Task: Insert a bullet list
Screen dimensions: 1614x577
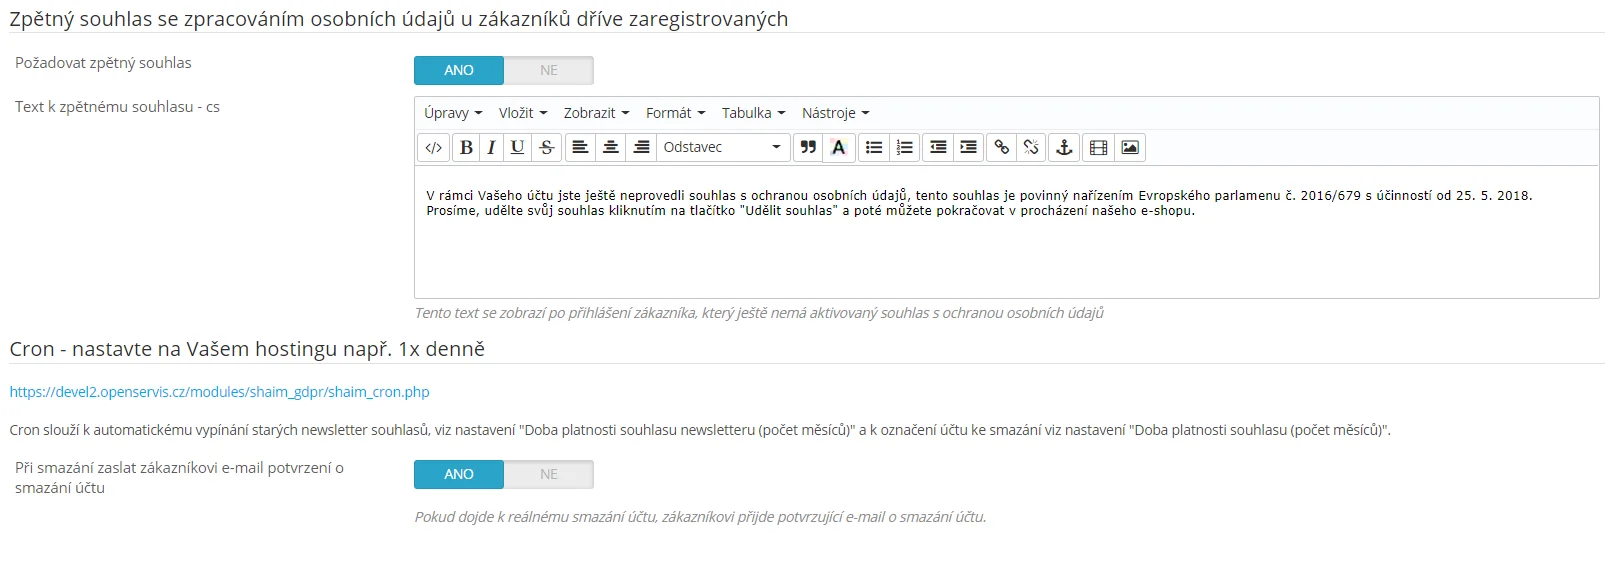Action: coord(873,148)
